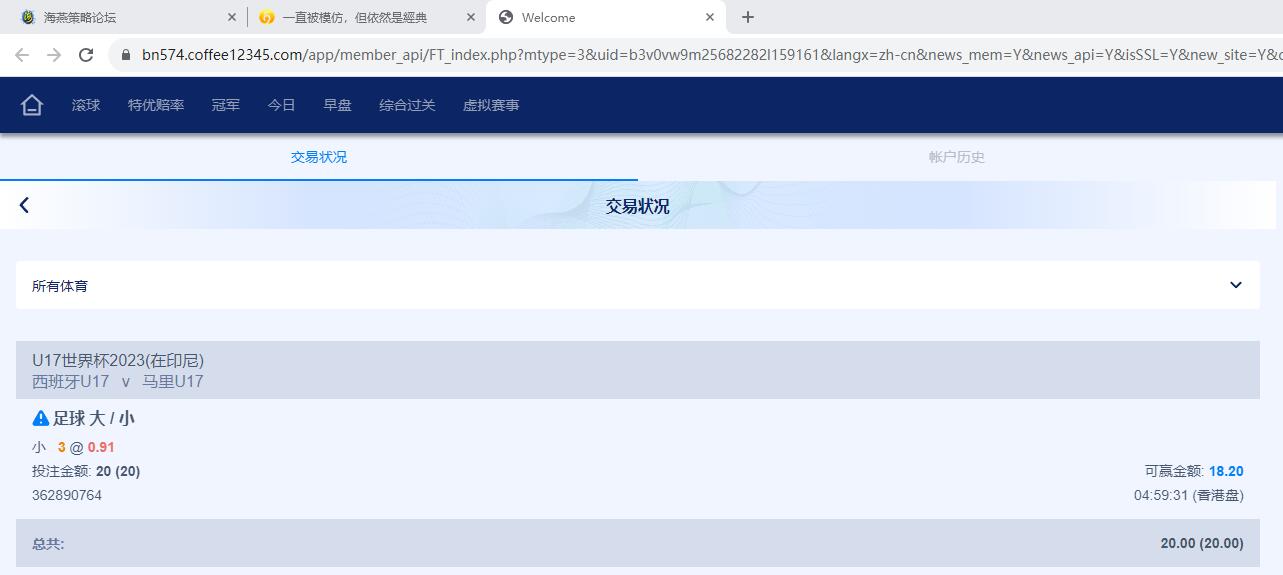Reload the current page

coord(86,55)
